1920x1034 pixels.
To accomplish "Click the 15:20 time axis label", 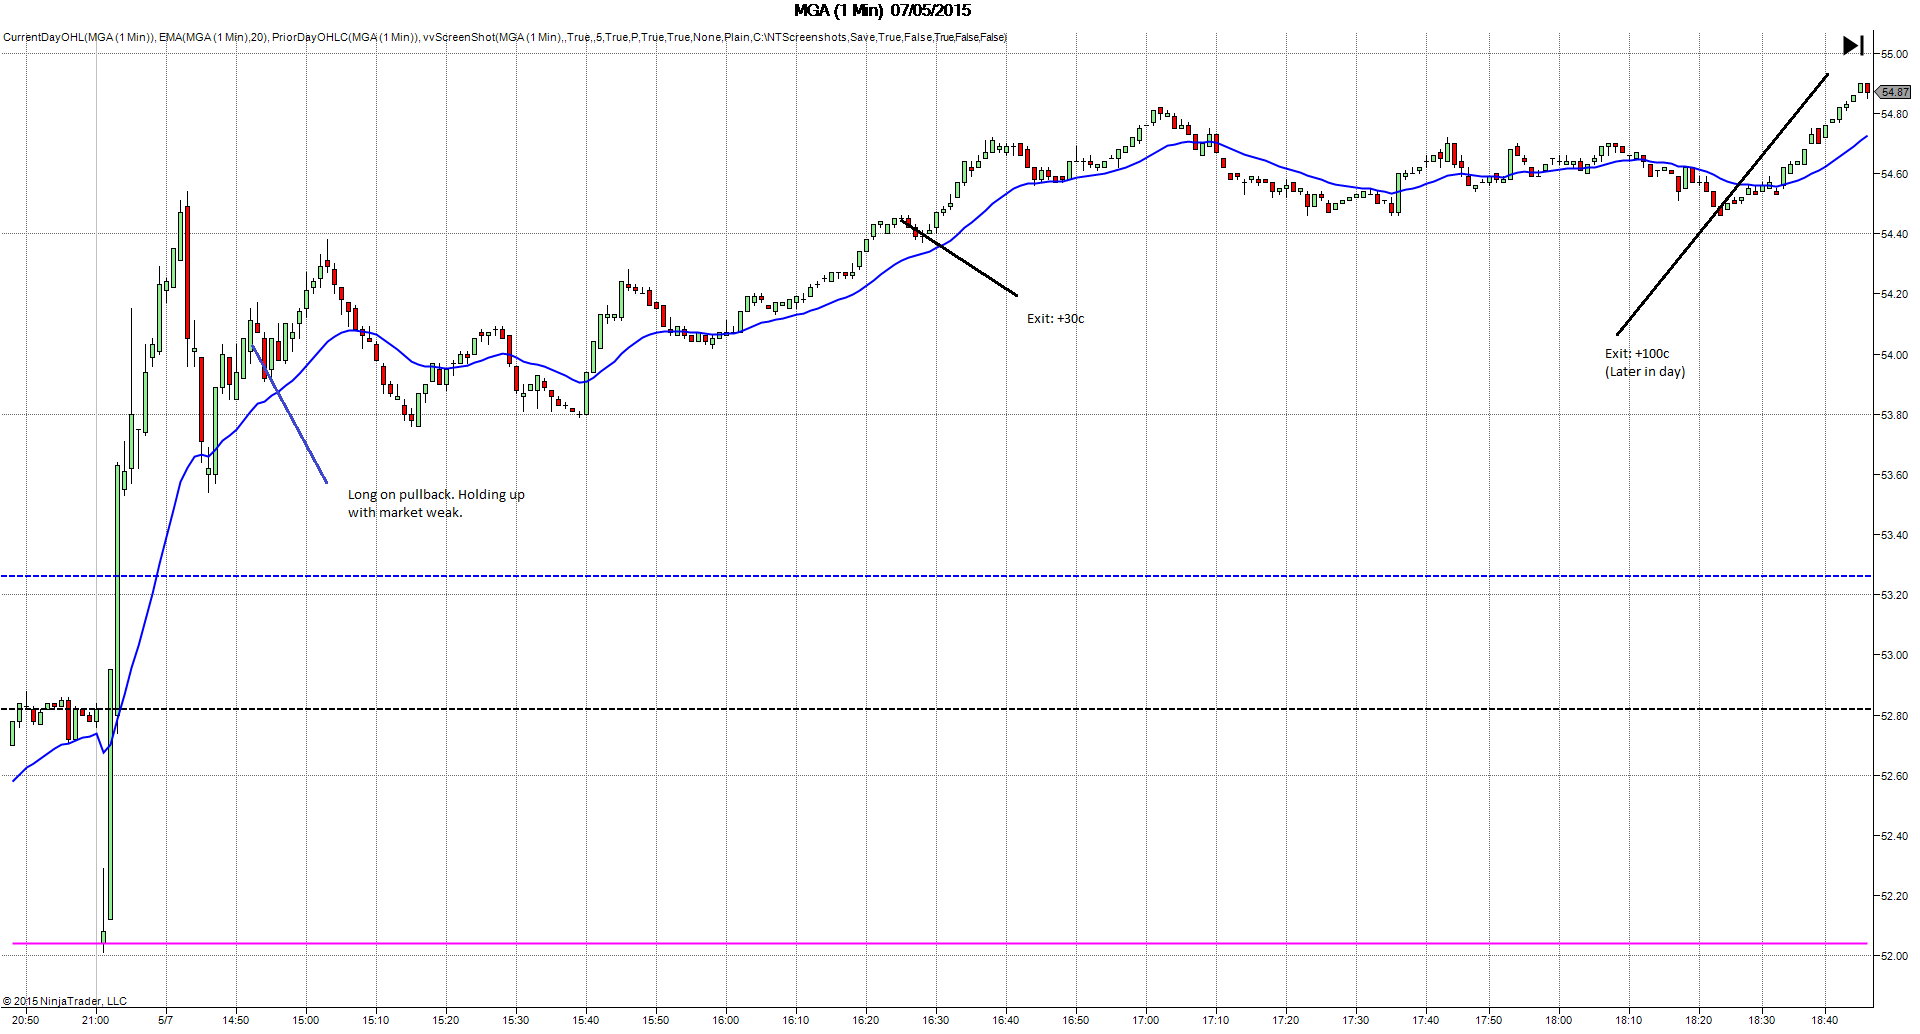I will [x=446, y=1020].
